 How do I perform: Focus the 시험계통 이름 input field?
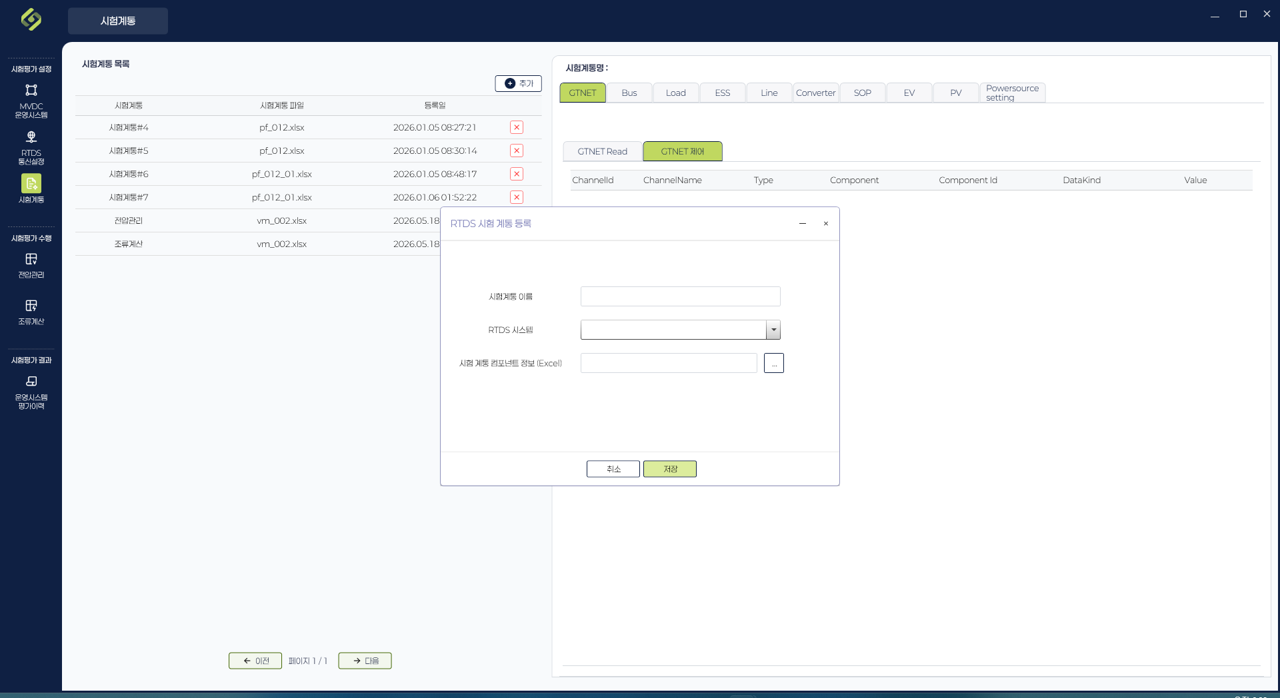[x=680, y=296]
